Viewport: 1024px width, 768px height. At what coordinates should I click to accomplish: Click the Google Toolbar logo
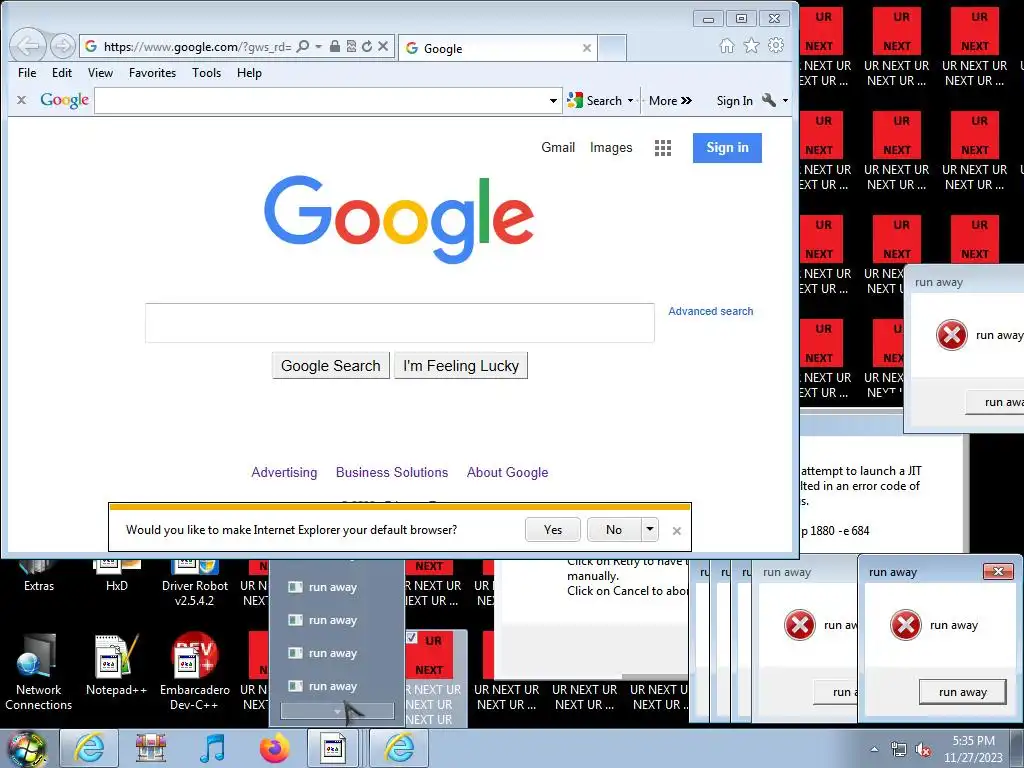pos(64,100)
